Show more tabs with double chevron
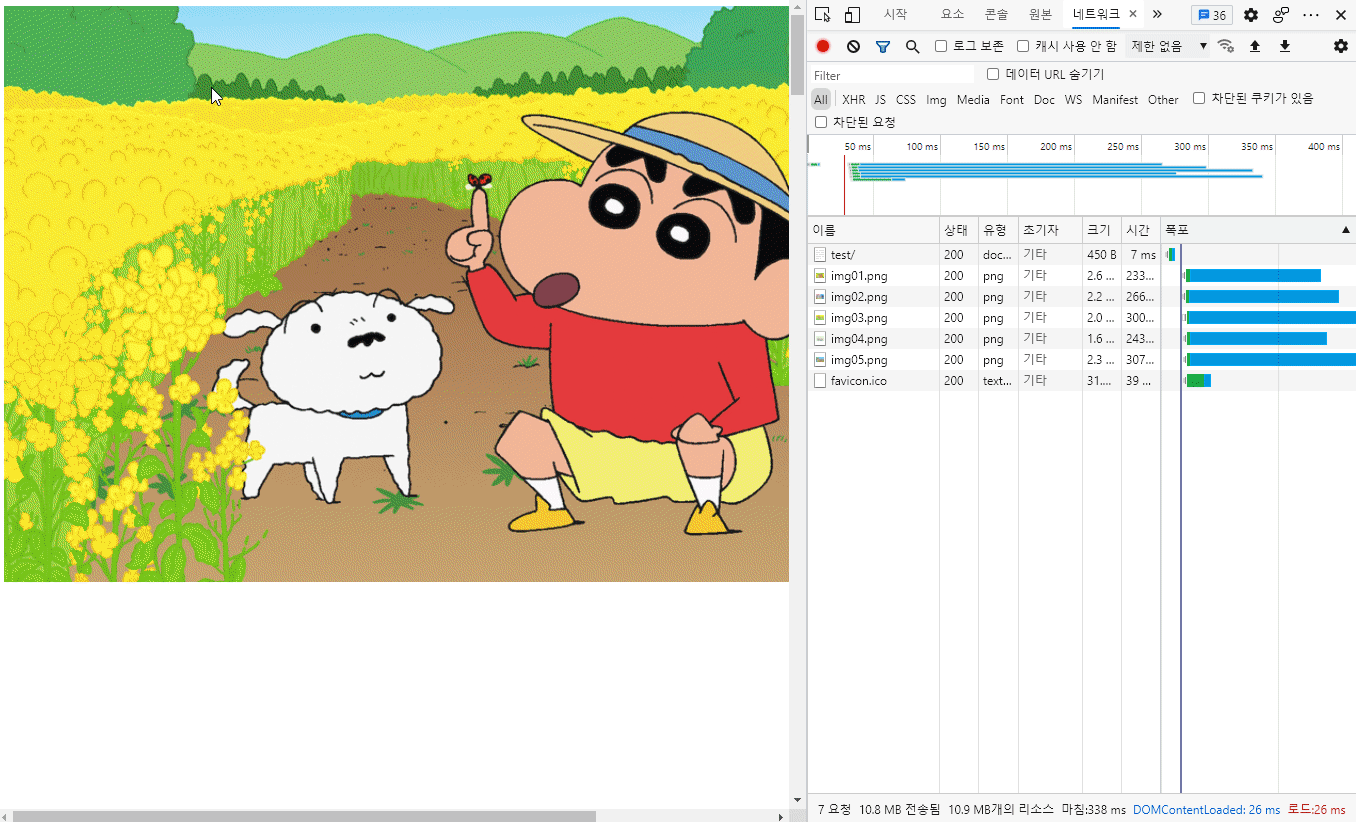Screen dimensions: 1356x822 [x=1157, y=14]
